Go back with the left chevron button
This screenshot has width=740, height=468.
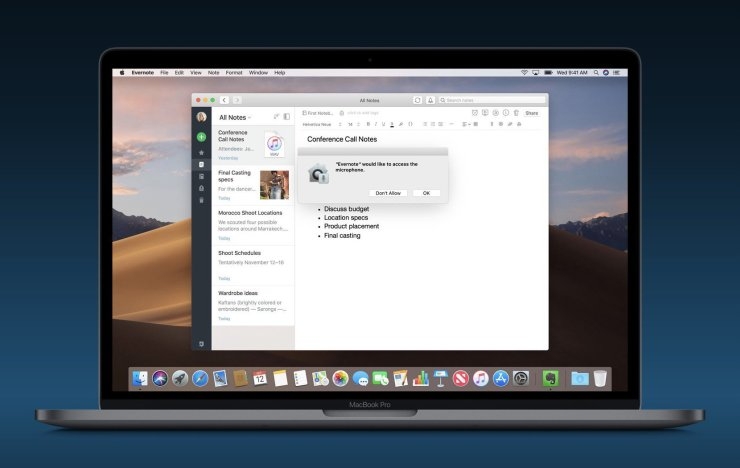pyautogui.click(x=224, y=100)
